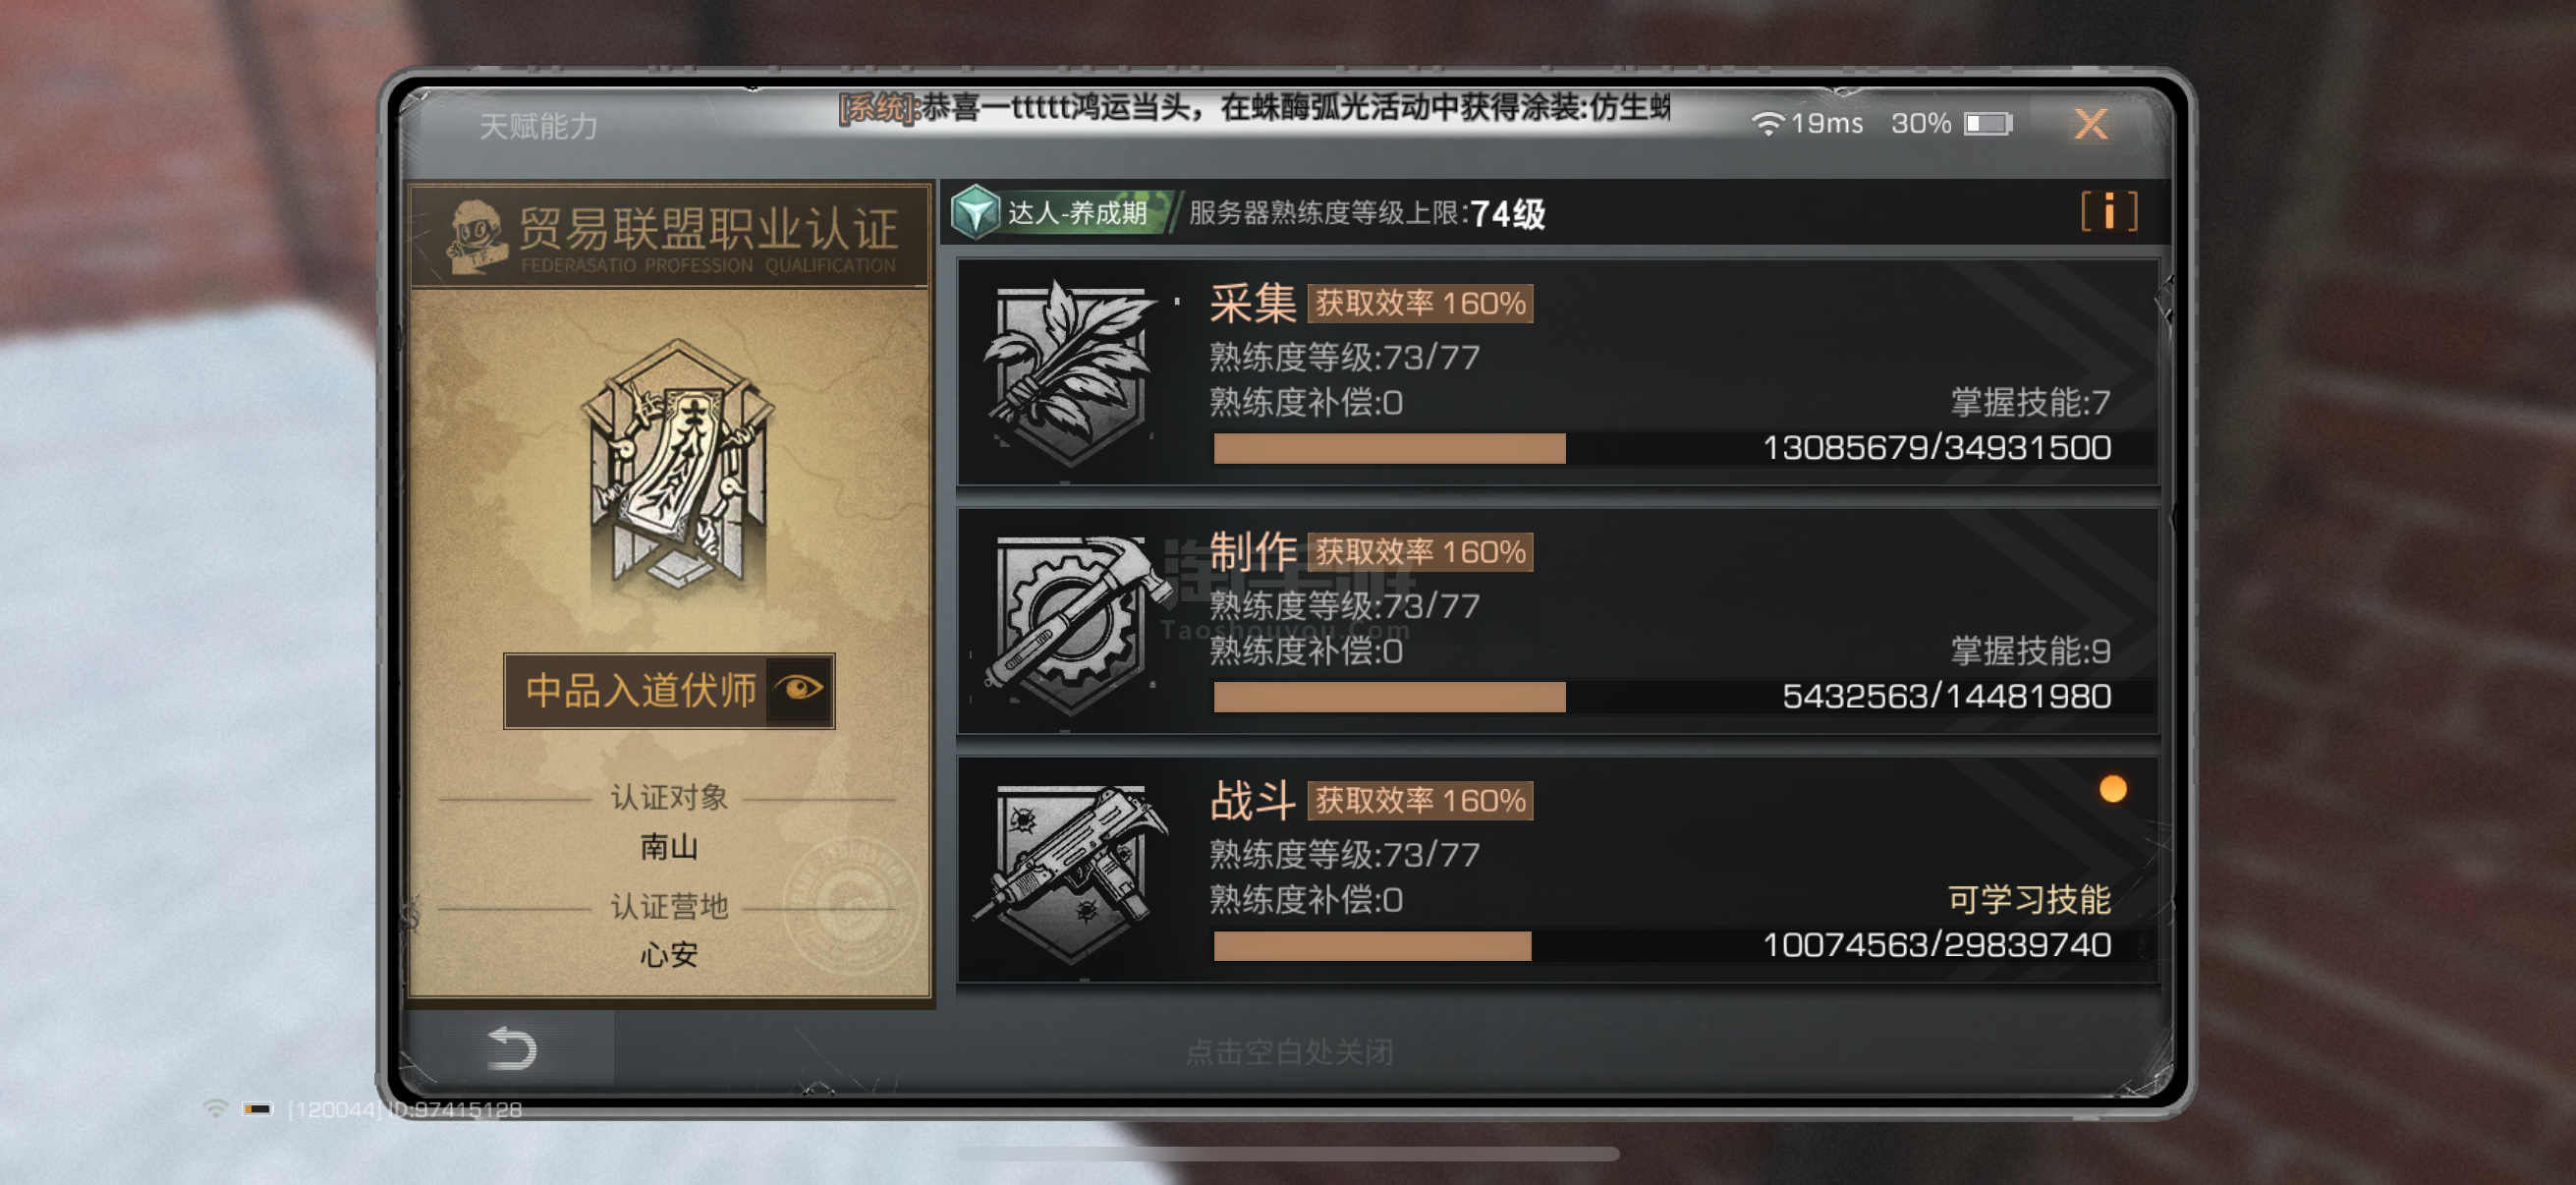Click the orange notification dot on 战斗
Viewport: 2576px width, 1185px height.
click(x=2112, y=789)
